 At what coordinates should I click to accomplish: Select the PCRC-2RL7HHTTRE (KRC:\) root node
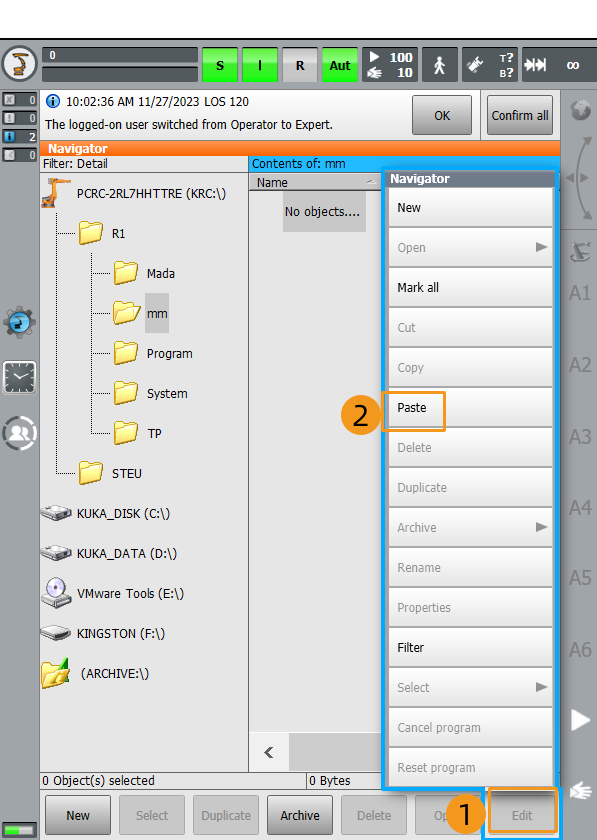pyautogui.click(x=134, y=193)
